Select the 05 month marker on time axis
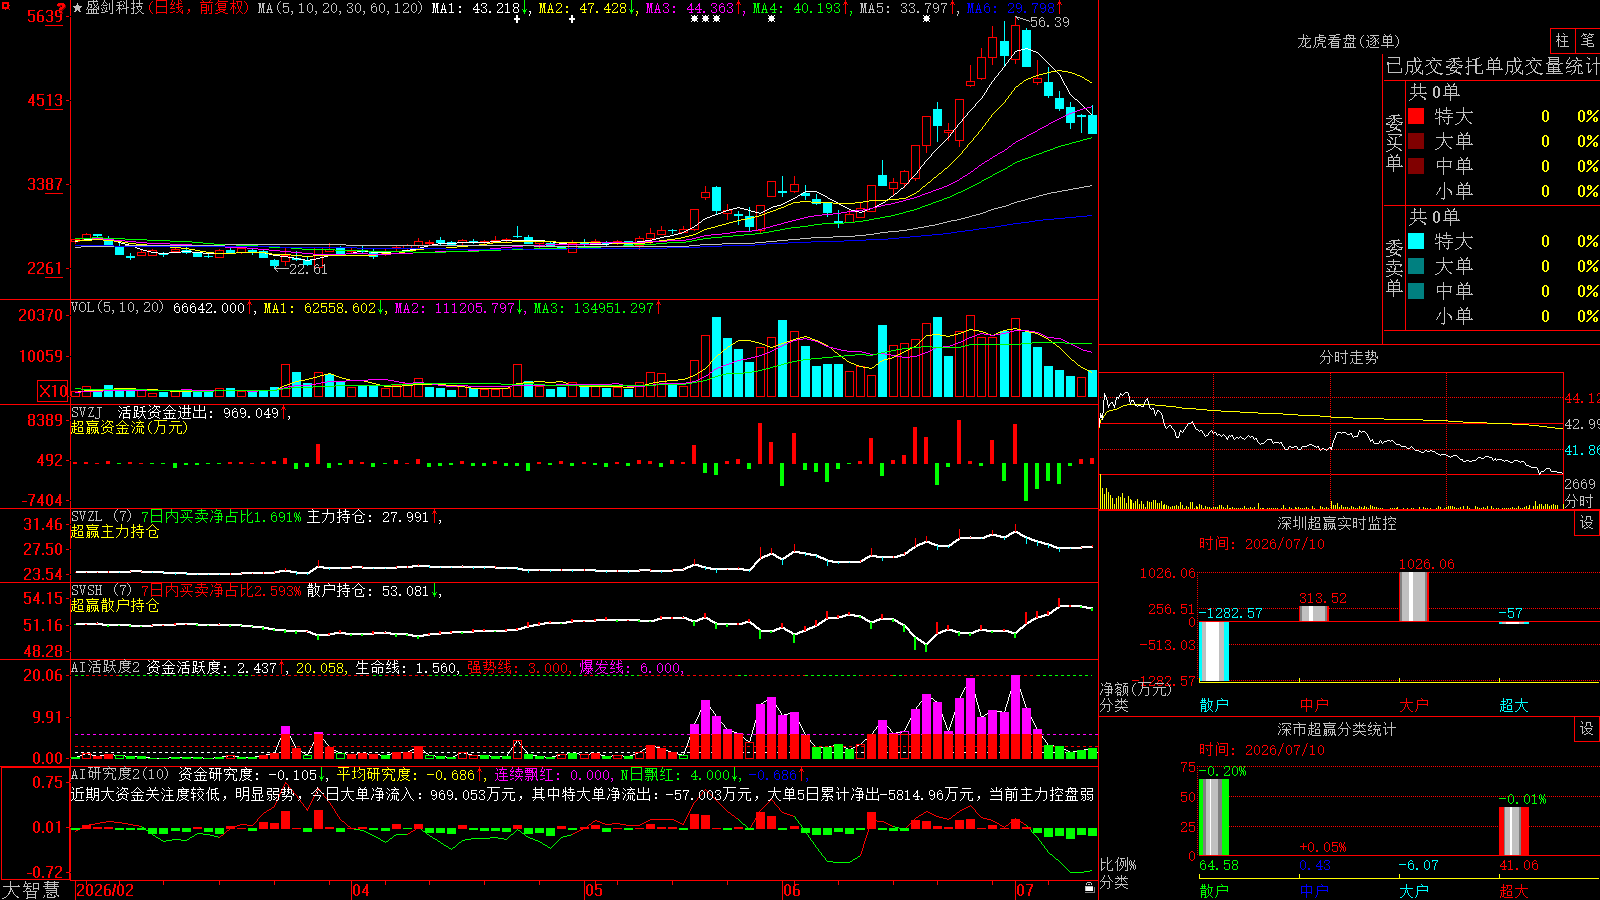This screenshot has width=1600, height=900. [594, 890]
